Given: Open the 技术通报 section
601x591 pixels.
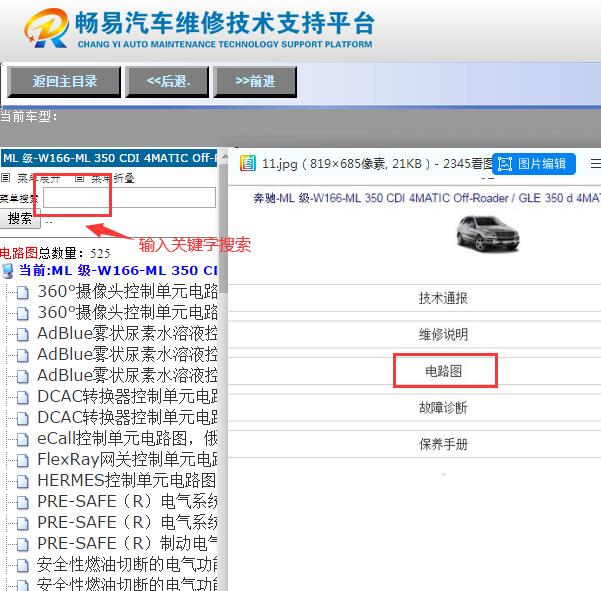Looking at the screenshot, I should tap(443, 298).
